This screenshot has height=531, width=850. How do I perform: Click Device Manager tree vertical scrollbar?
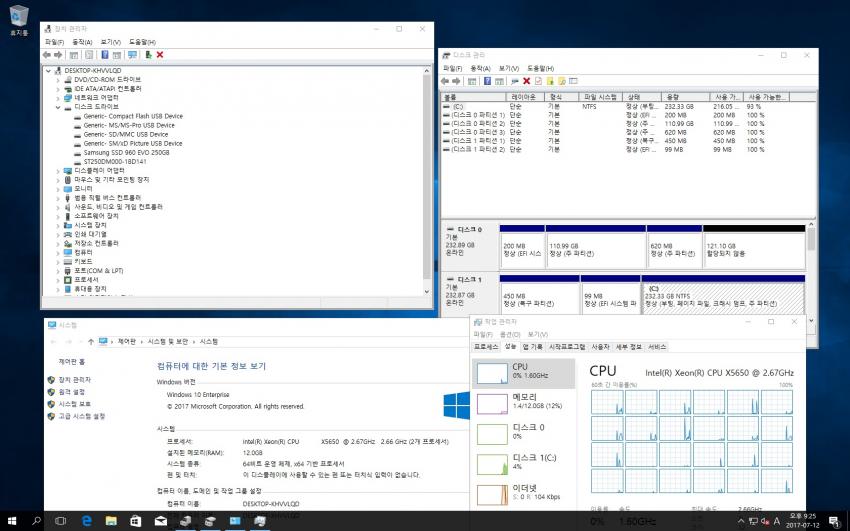point(427,182)
